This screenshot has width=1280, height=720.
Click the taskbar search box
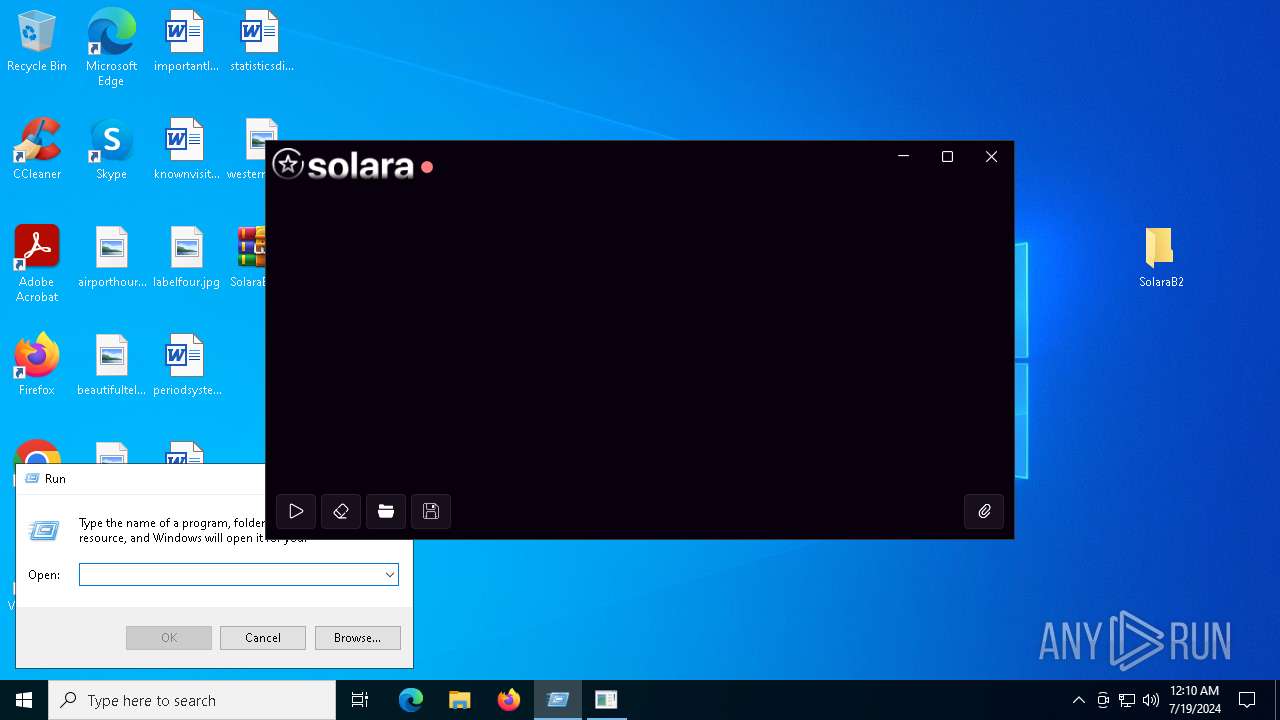pyautogui.click(x=192, y=700)
